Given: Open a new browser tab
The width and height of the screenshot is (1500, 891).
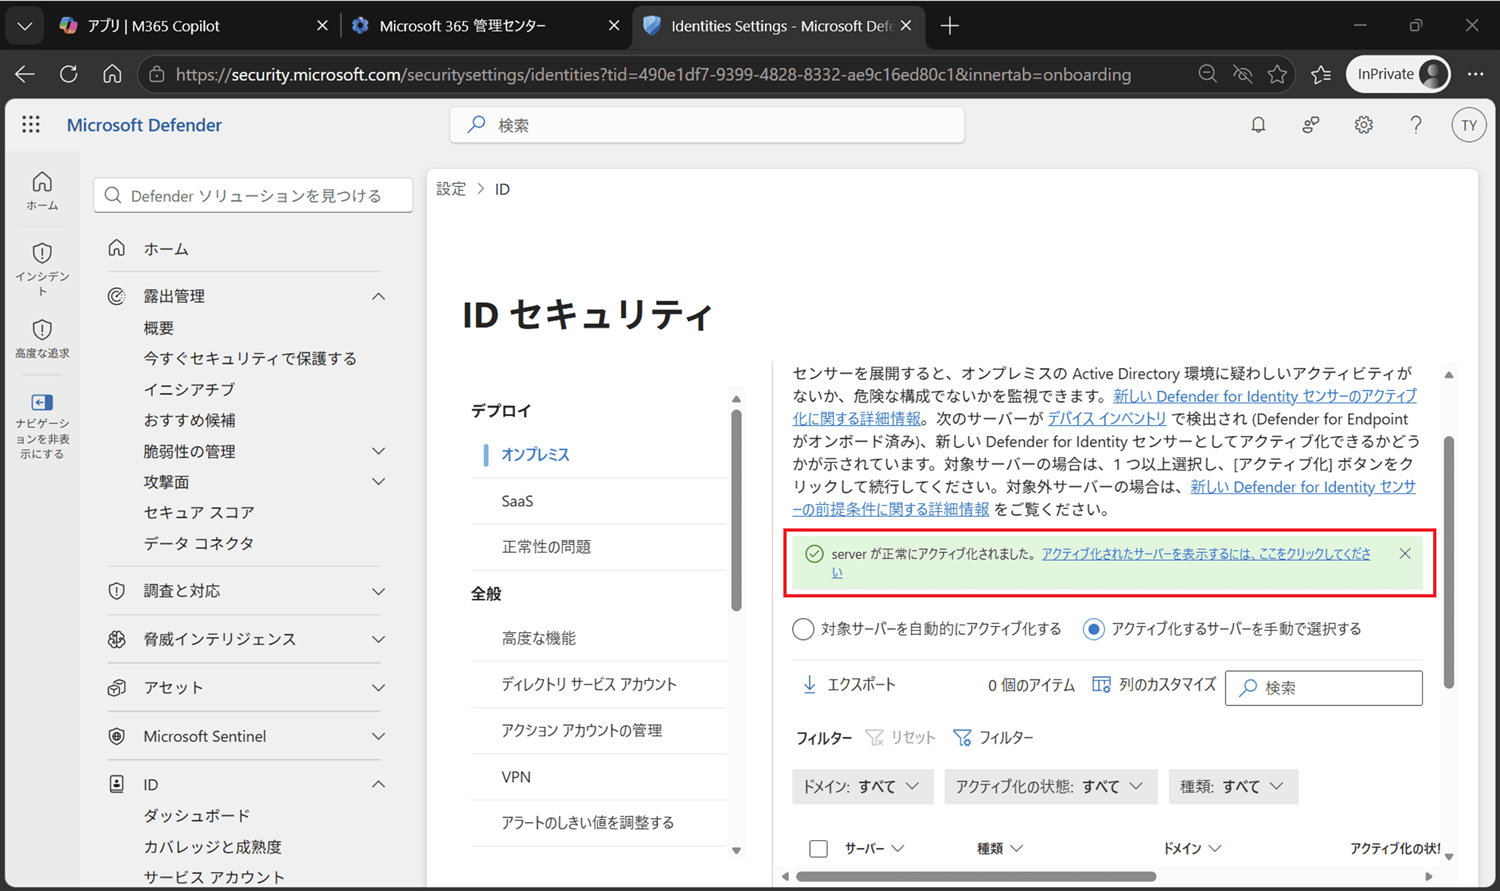Looking at the screenshot, I should [950, 26].
